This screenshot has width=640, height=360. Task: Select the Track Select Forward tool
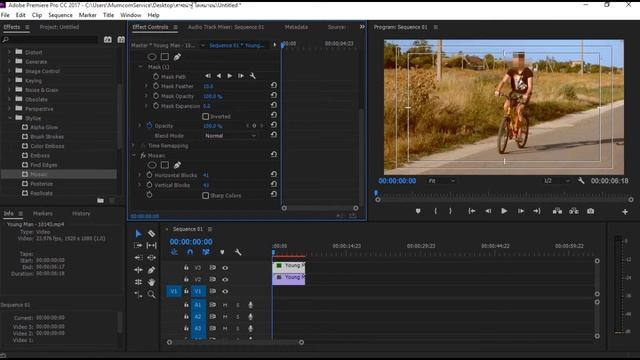click(138, 245)
